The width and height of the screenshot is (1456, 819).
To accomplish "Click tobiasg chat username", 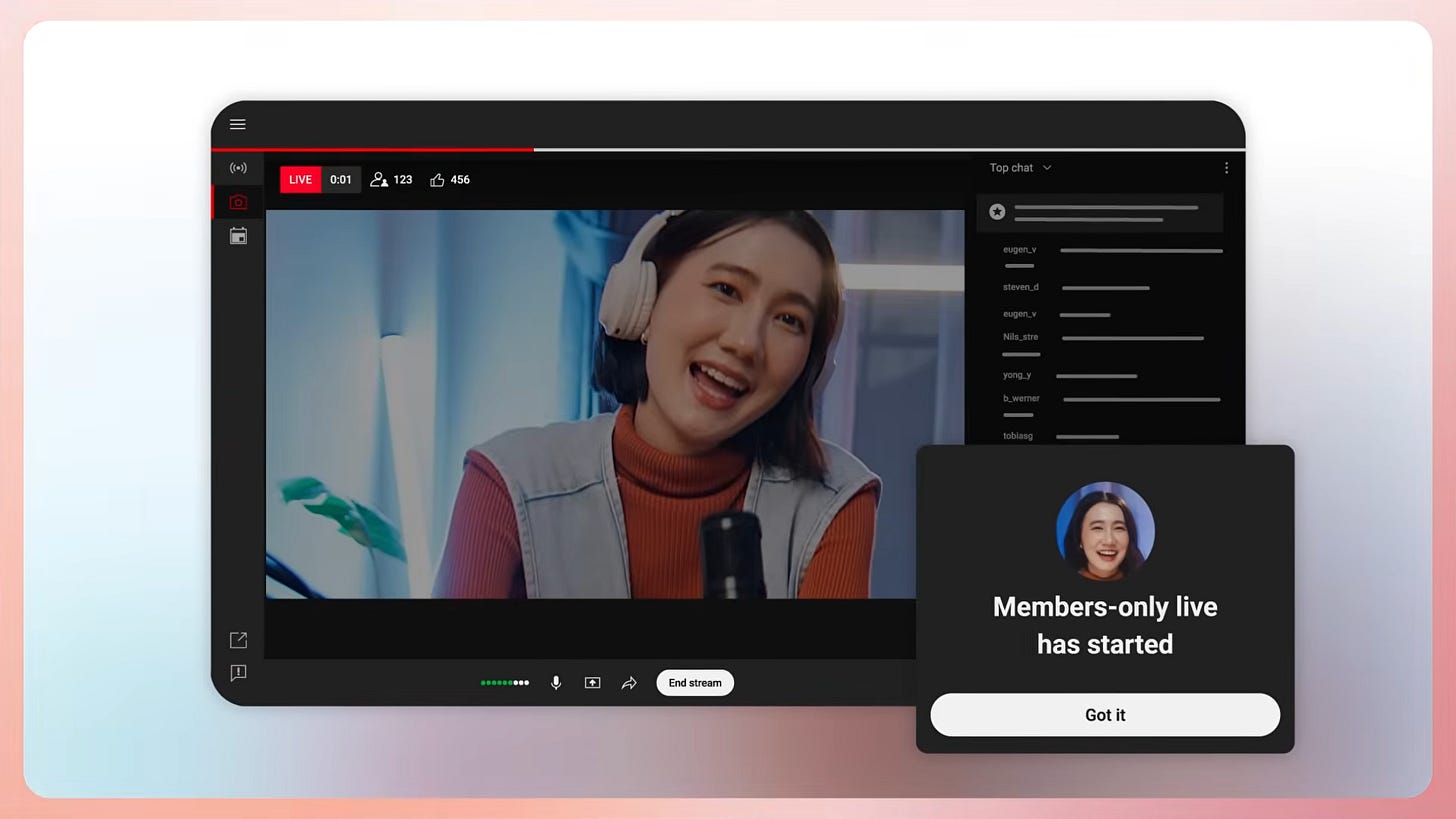I will pos(1018,436).
